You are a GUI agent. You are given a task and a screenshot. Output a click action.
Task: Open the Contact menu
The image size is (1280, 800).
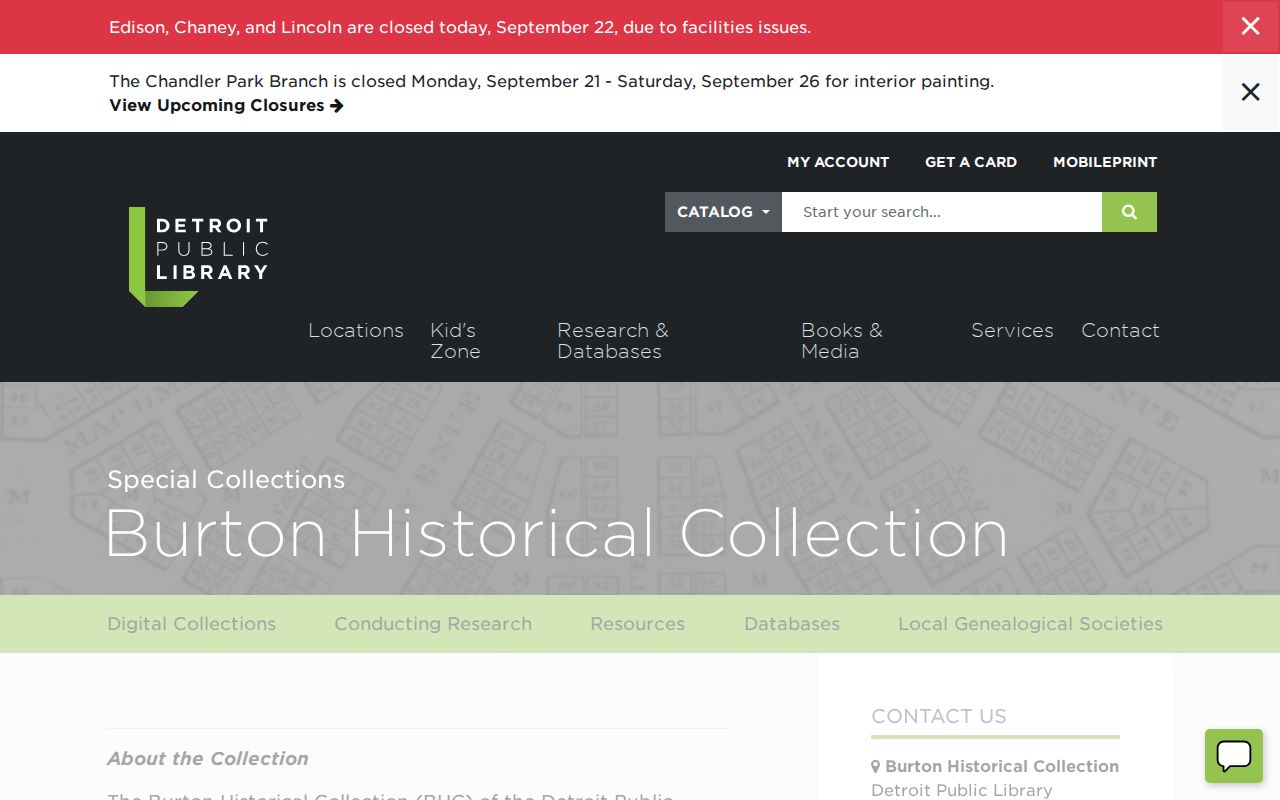click(x=1120, y=330)
